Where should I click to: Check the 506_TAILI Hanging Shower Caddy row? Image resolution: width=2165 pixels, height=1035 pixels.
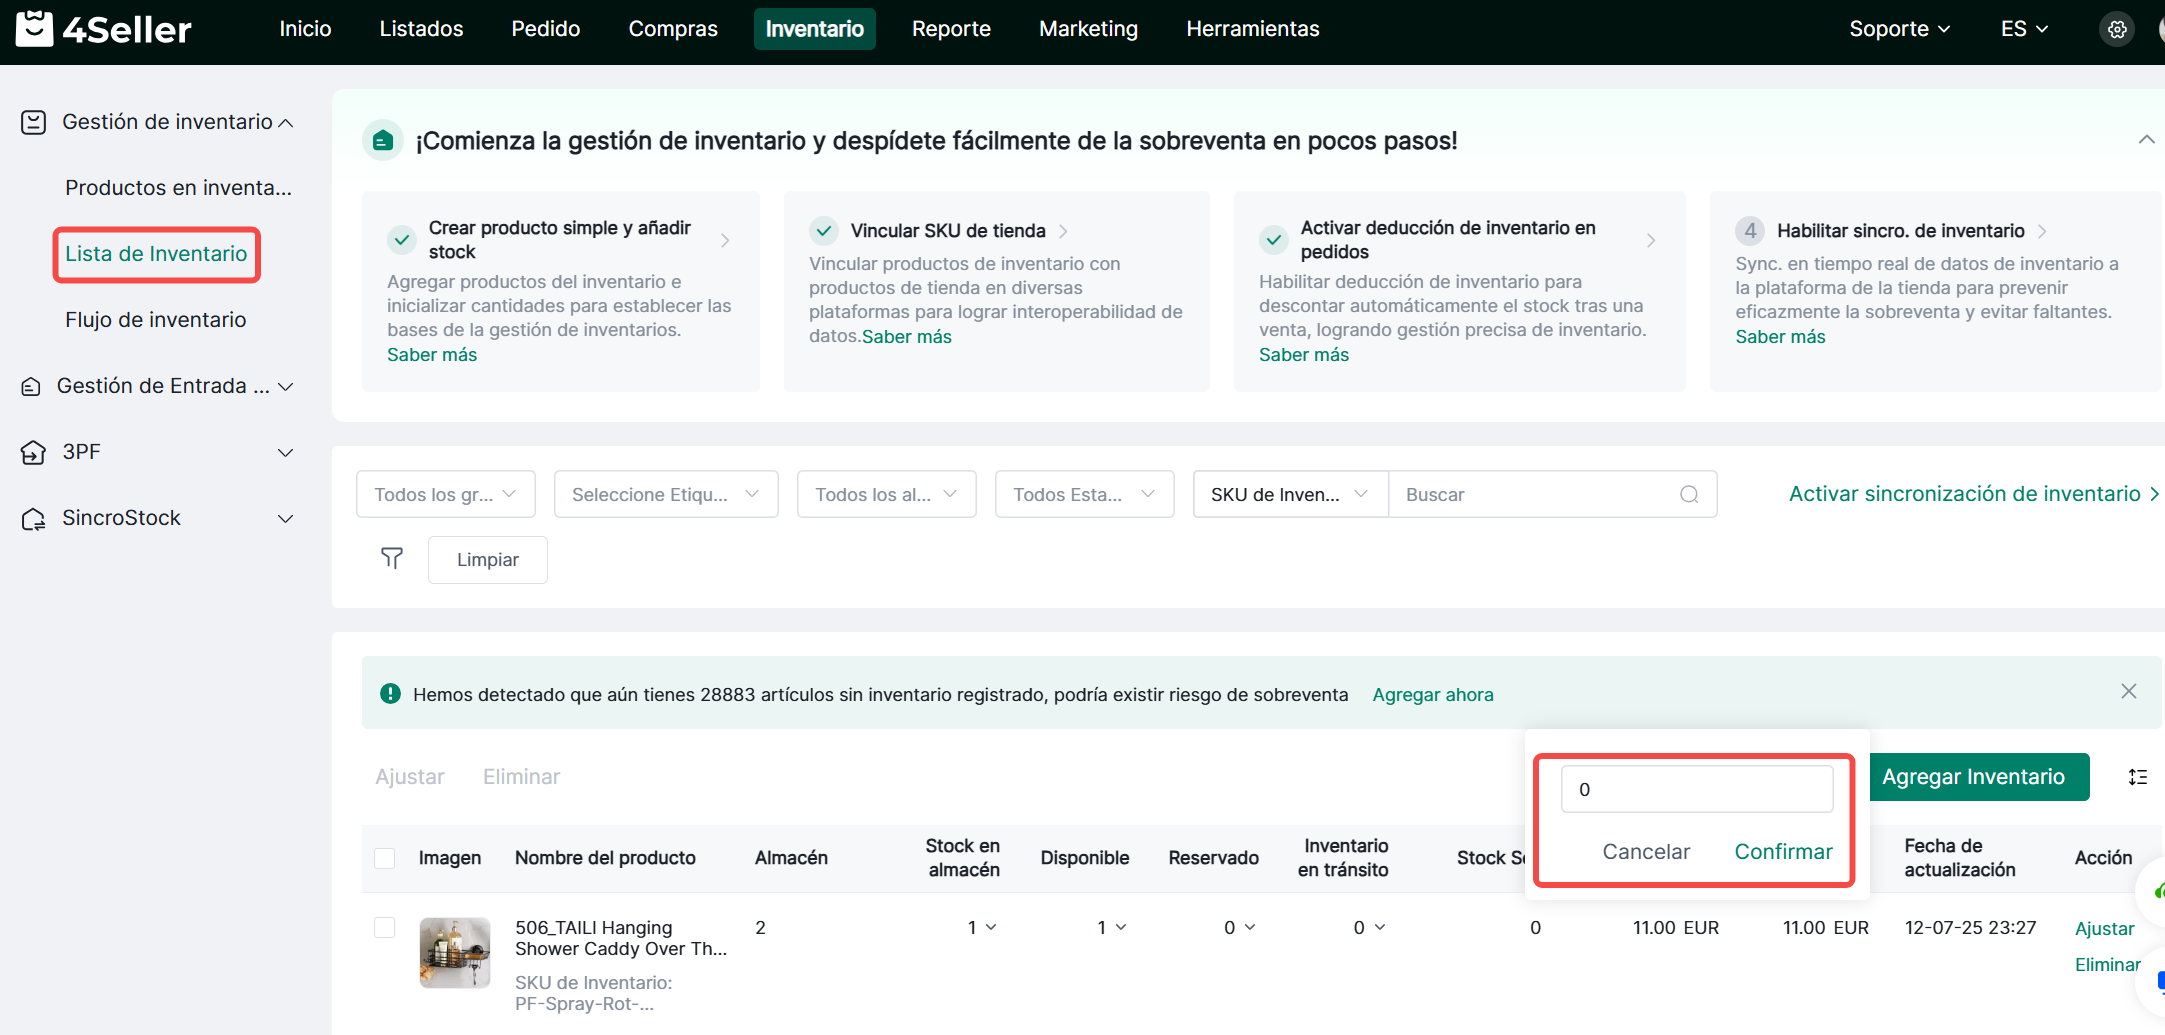coord(384,928)
